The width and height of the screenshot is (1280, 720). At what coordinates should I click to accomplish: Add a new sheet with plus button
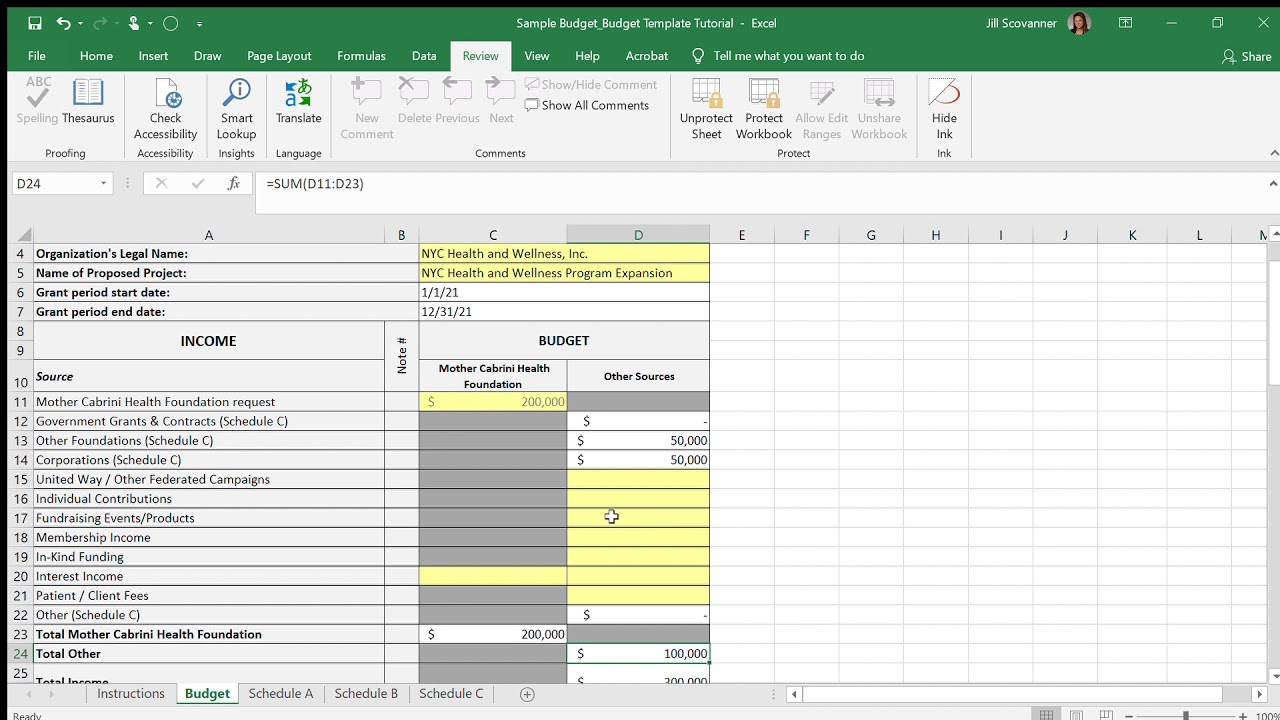527,694
